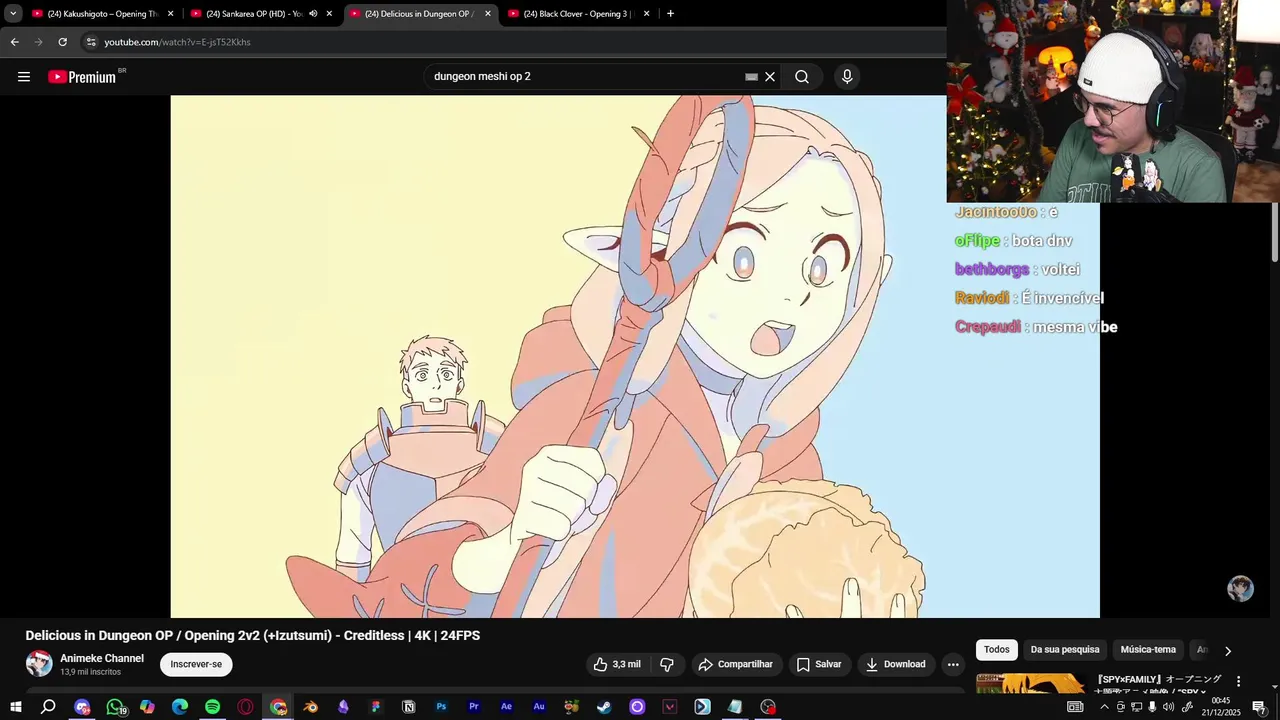Open Adobe Audition from the taskbar
1280x720 pixels.
pos(539,707)
